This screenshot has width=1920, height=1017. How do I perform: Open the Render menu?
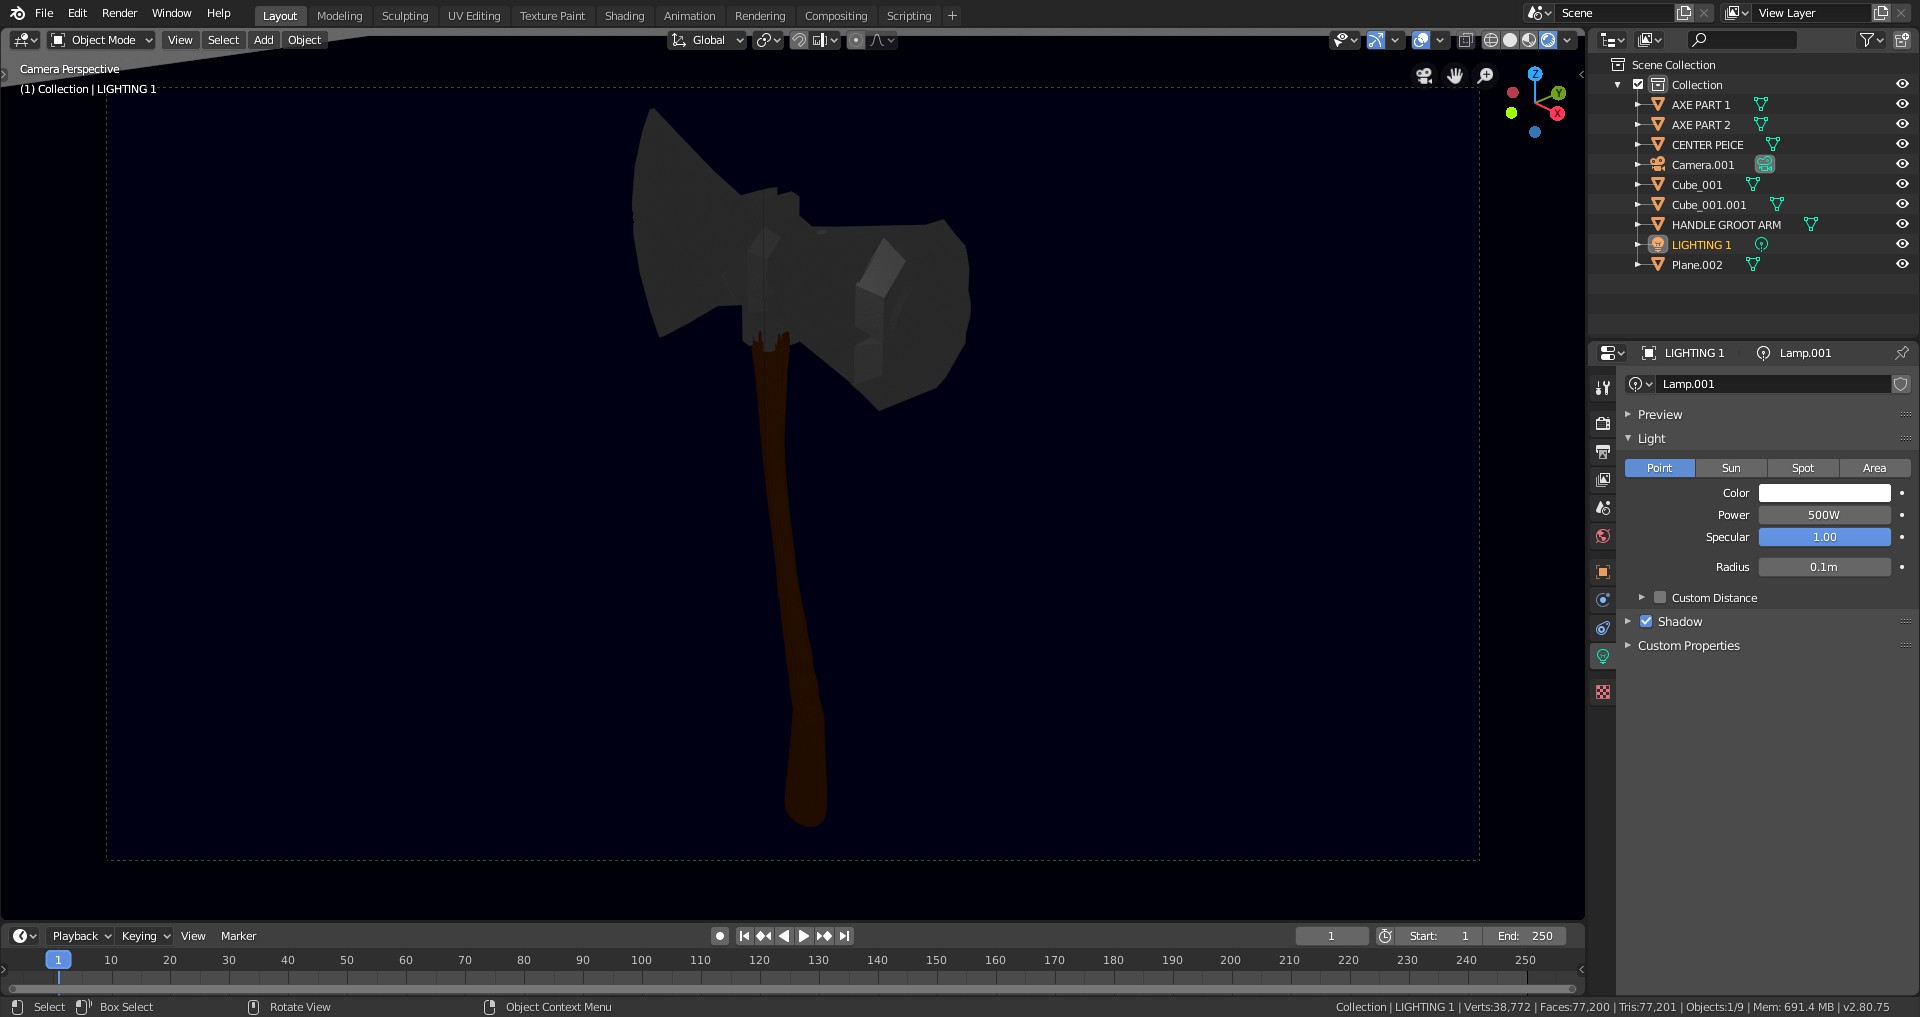119,13
